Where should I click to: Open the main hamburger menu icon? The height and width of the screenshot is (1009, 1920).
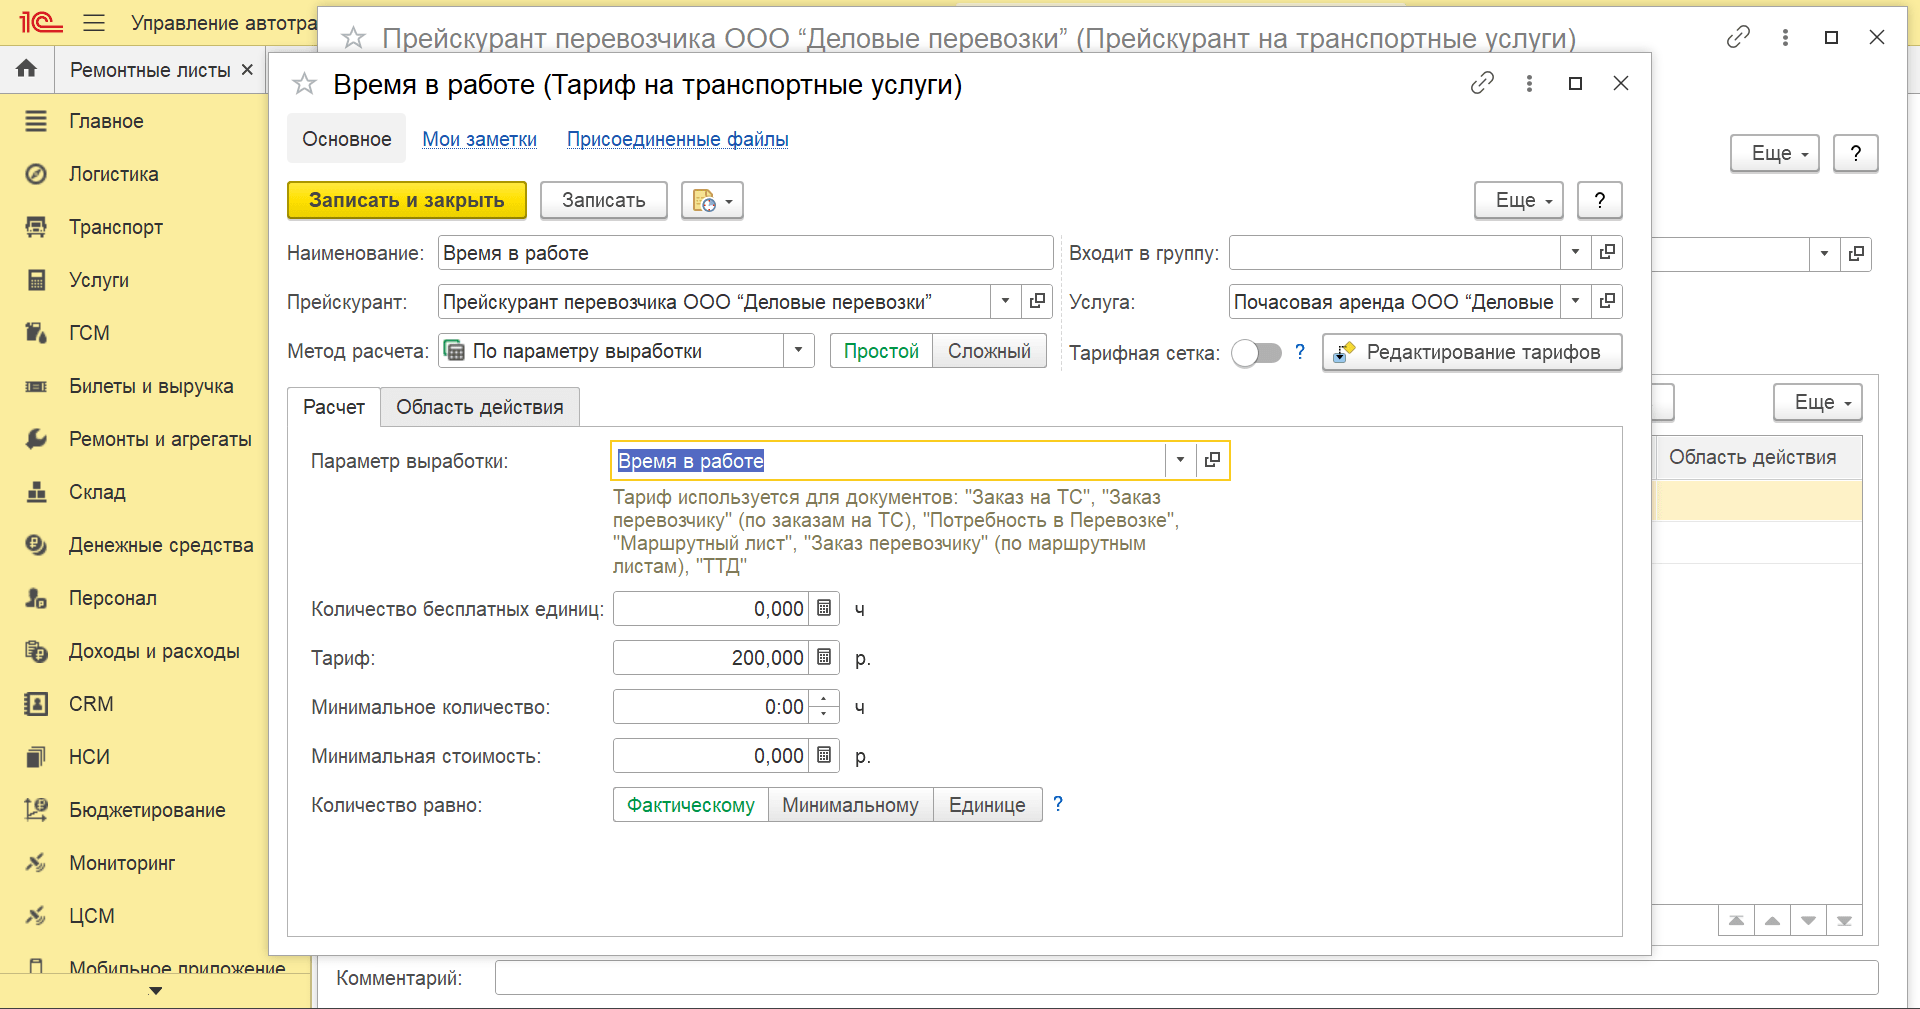[x=94, y=23]
